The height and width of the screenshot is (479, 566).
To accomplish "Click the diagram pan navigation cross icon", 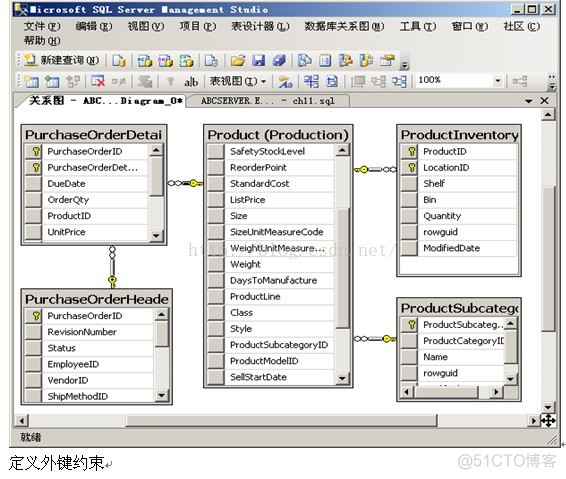I will click(548, 421).
